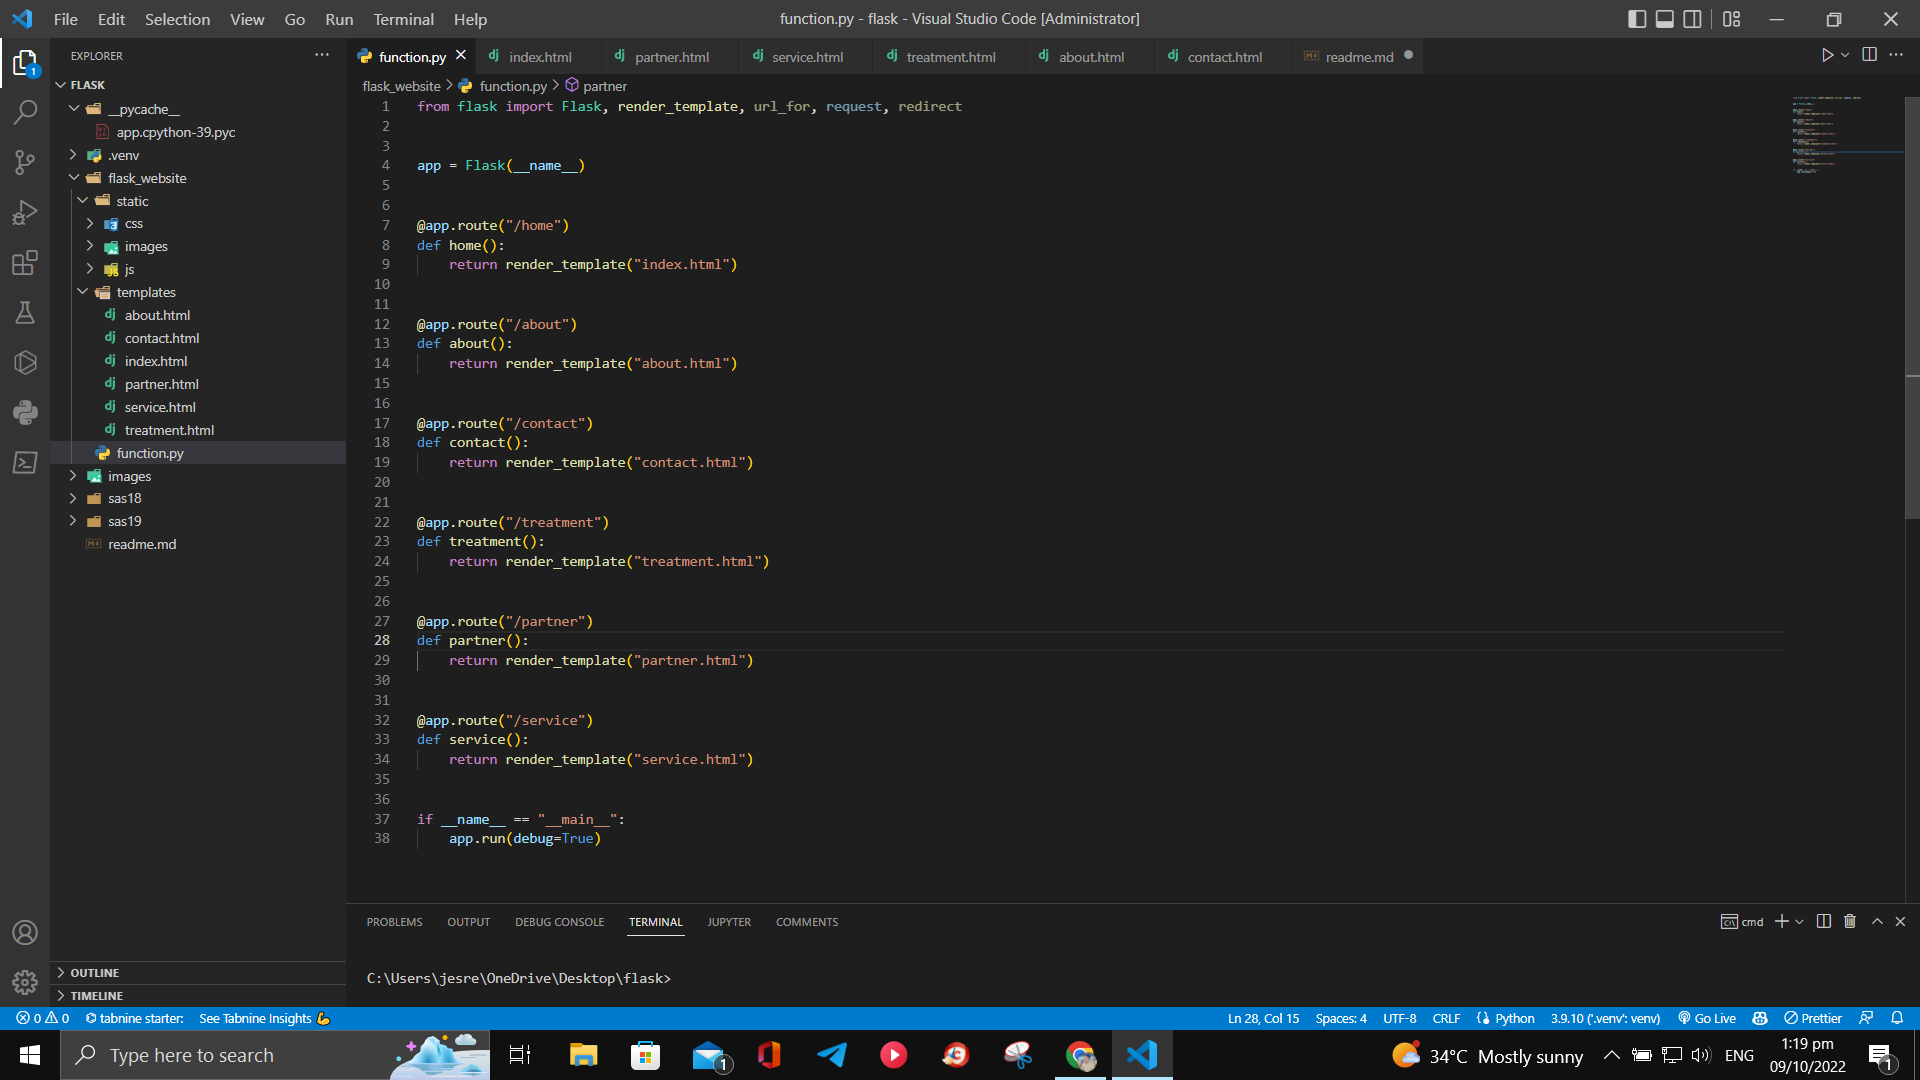Open the Run and Debug view
The image size is (1920, 1080).
point(25,212)
